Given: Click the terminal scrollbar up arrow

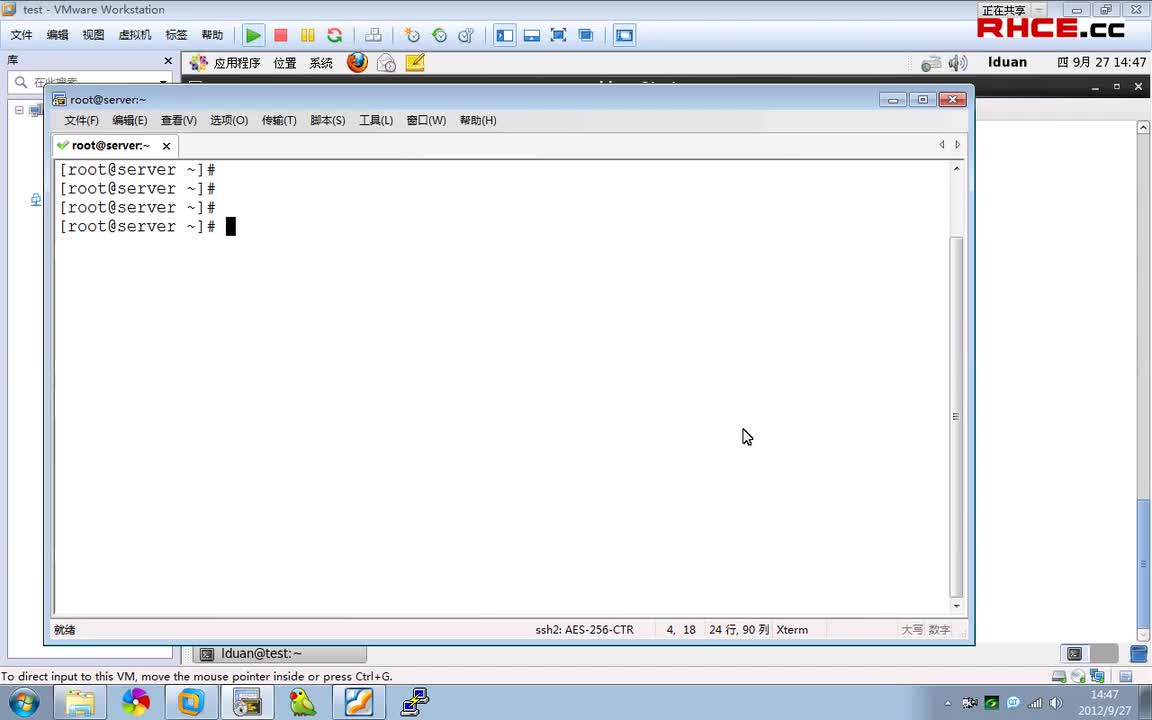Looking at the screenshot, I should [957, 169].
